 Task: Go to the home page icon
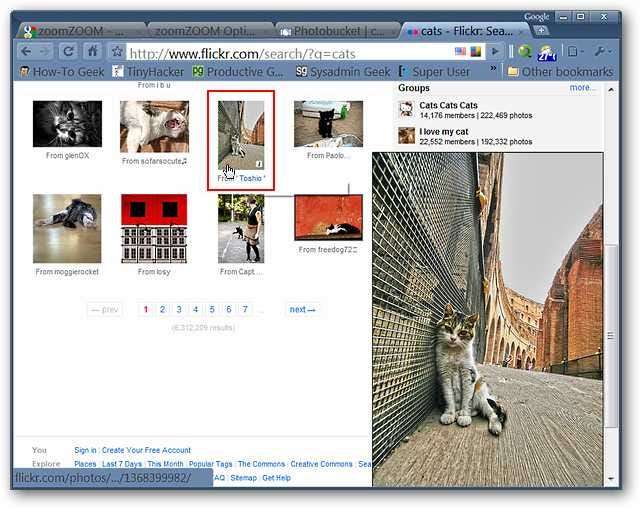click(x=93, y=51)
